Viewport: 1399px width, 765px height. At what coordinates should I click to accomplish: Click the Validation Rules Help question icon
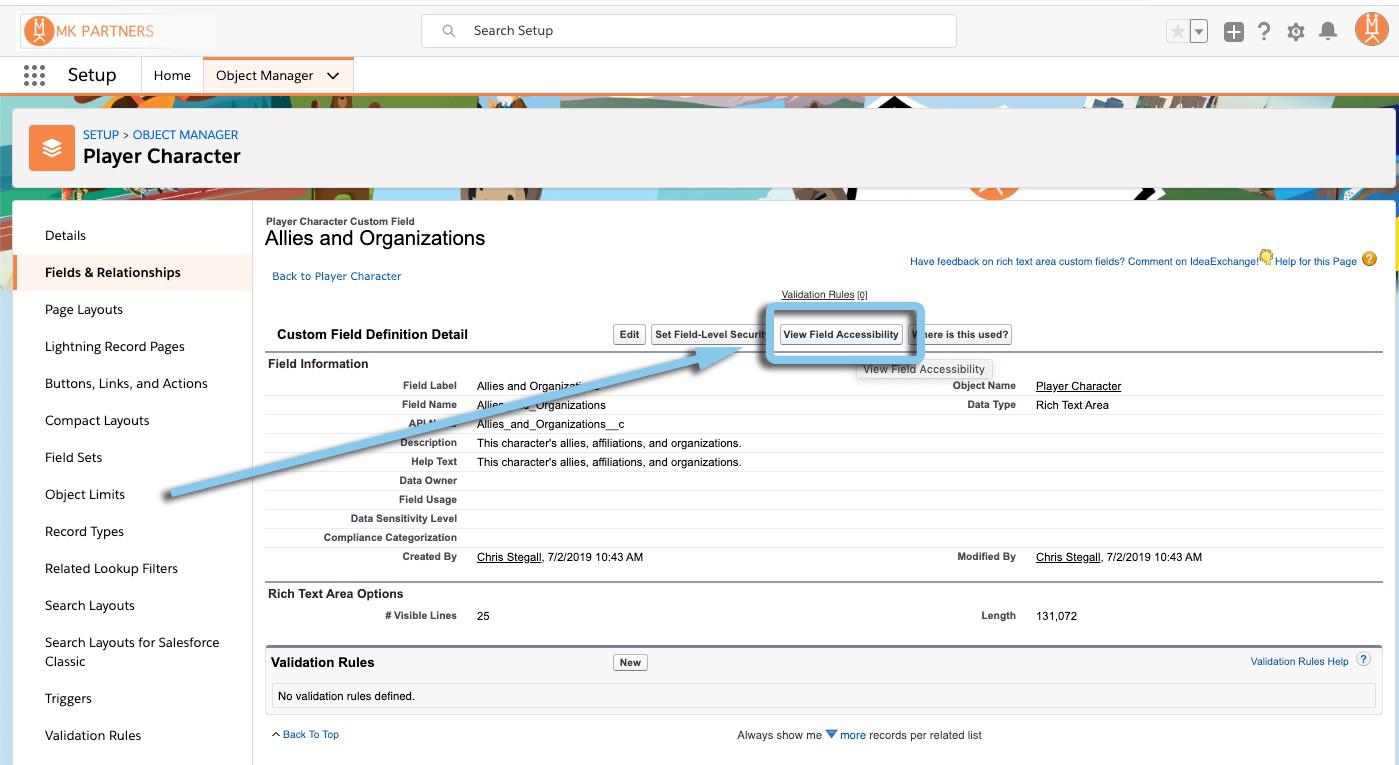click(x=1364, y=661)
